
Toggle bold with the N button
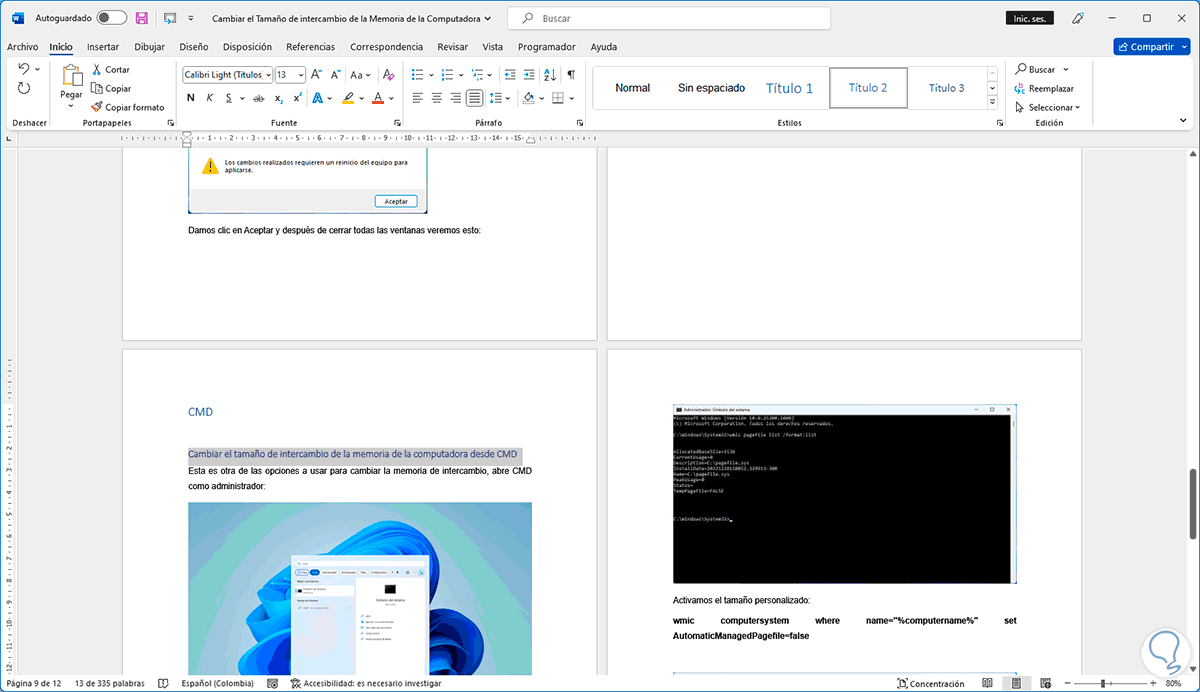pyautogui.click(x=191, y=98)
